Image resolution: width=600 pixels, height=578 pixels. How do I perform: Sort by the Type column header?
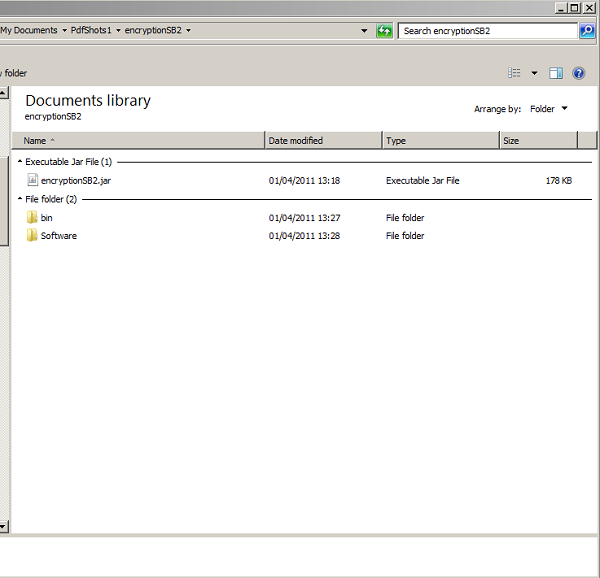[x=441, y=140]
